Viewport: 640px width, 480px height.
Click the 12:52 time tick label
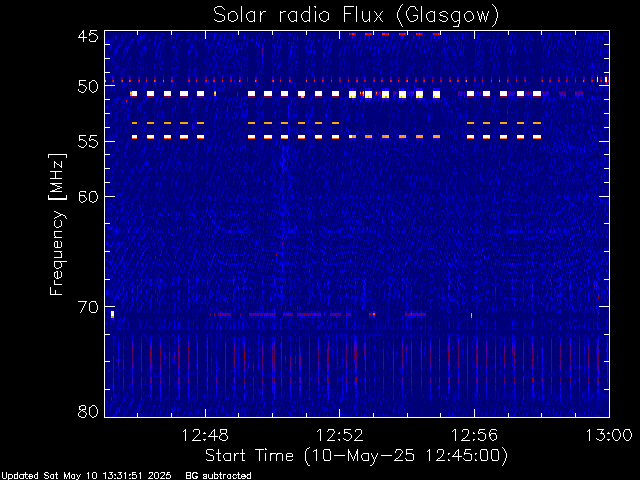340,436
